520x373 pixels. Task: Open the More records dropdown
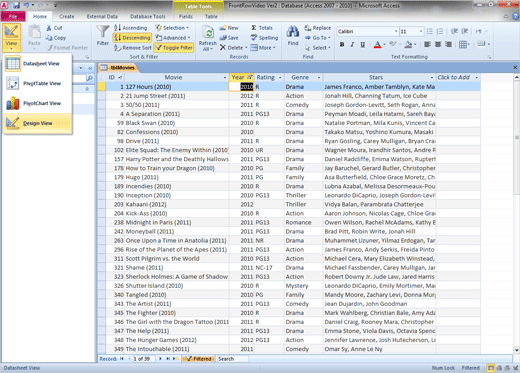(263, 48)
